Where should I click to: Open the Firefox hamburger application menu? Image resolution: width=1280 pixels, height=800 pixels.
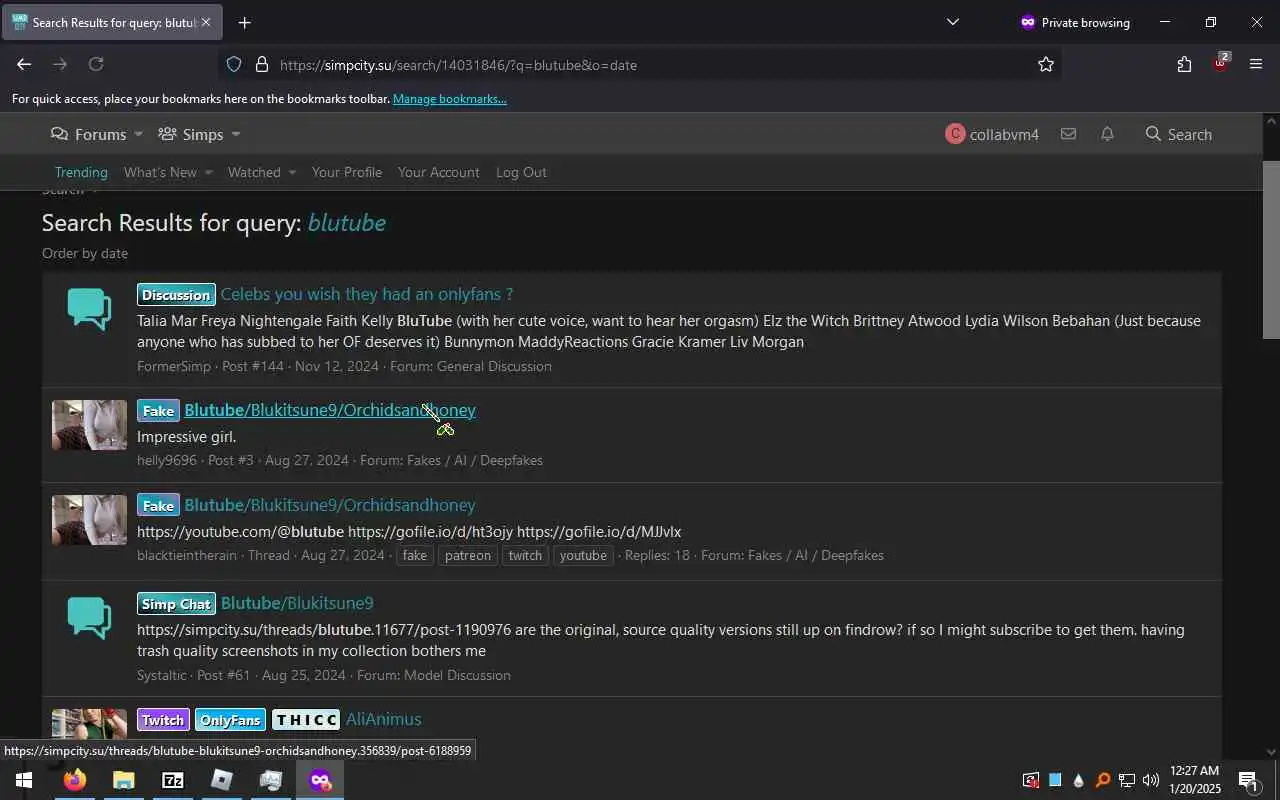click(1256, 64)
